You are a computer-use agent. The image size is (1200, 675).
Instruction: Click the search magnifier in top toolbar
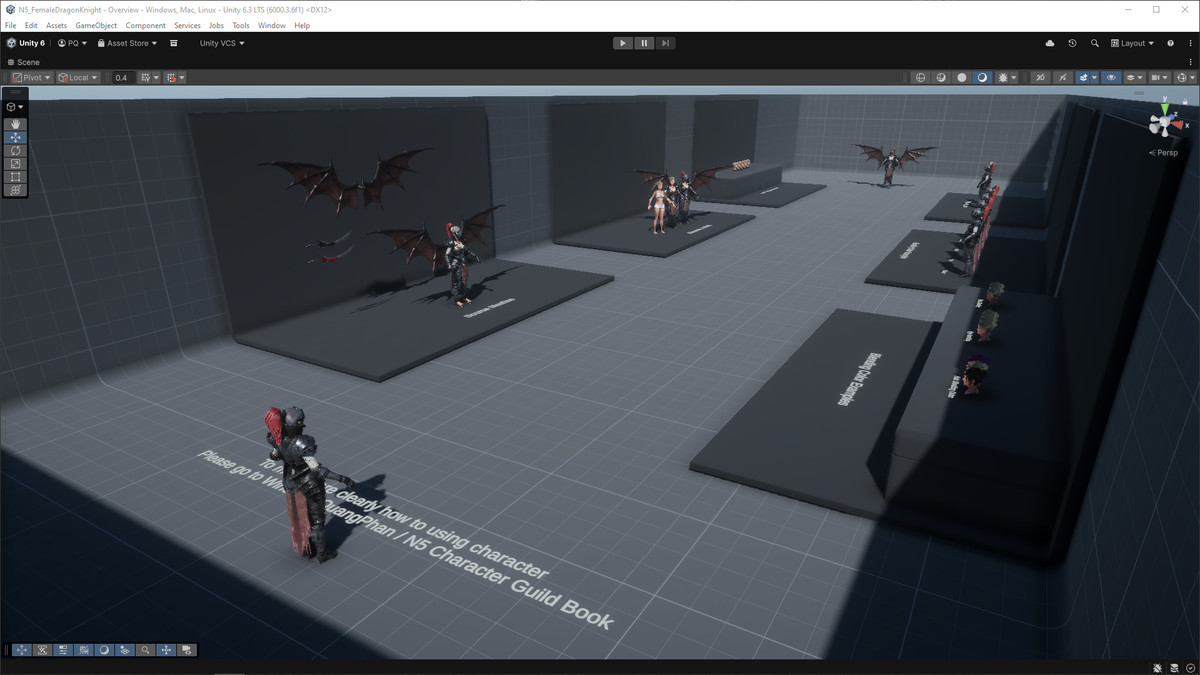click(1094, 43)
